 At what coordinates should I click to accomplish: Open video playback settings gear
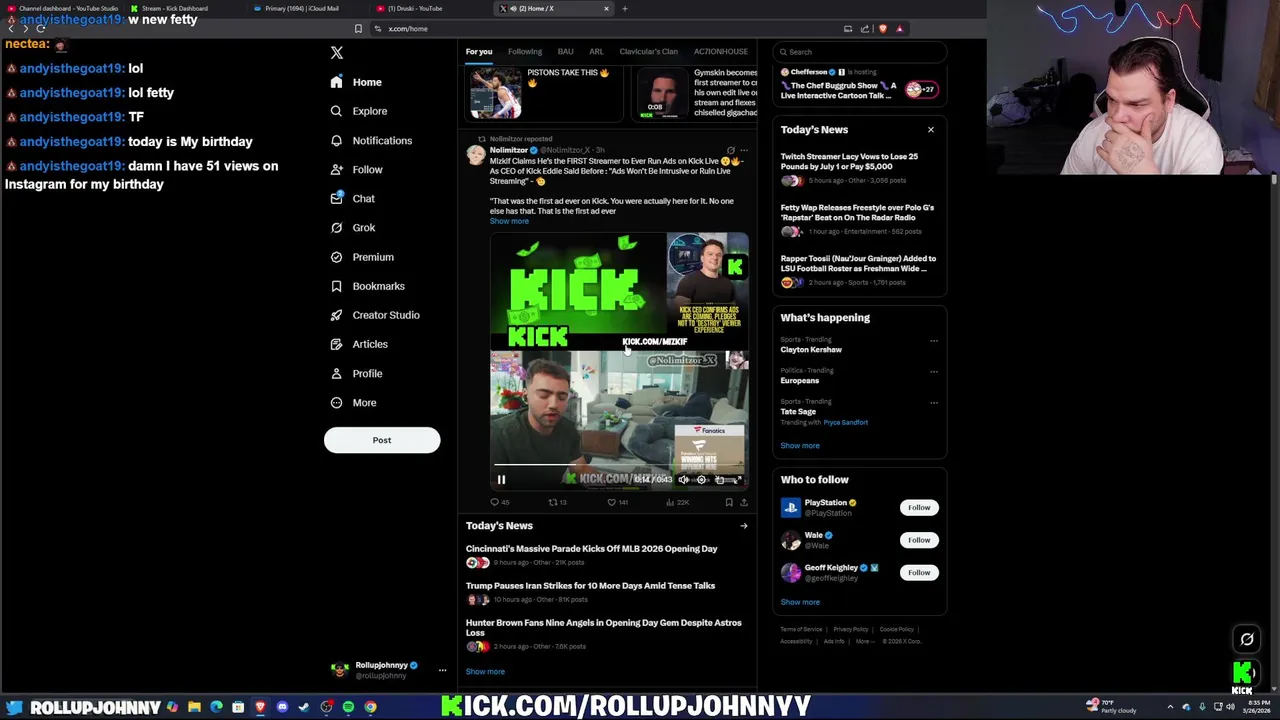click(701, 480)
